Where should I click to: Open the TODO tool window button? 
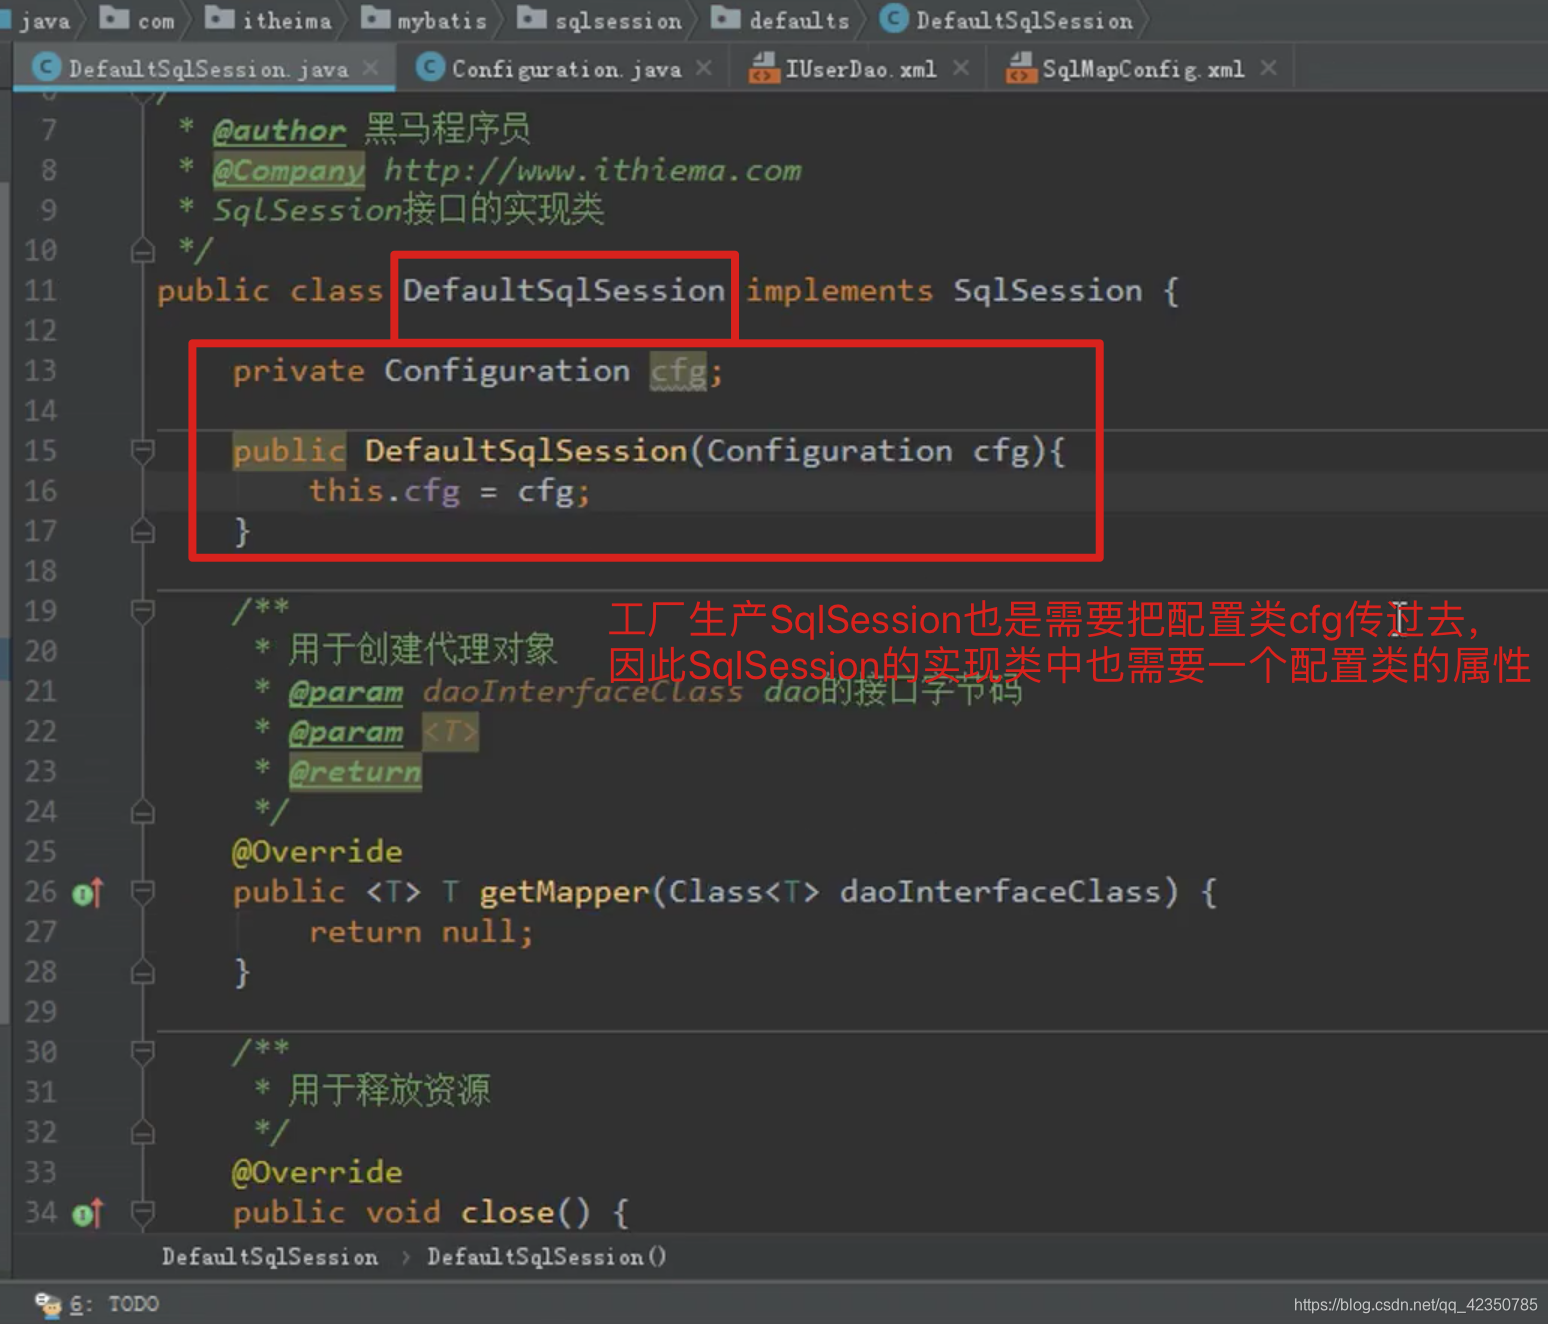(98, 1304)
